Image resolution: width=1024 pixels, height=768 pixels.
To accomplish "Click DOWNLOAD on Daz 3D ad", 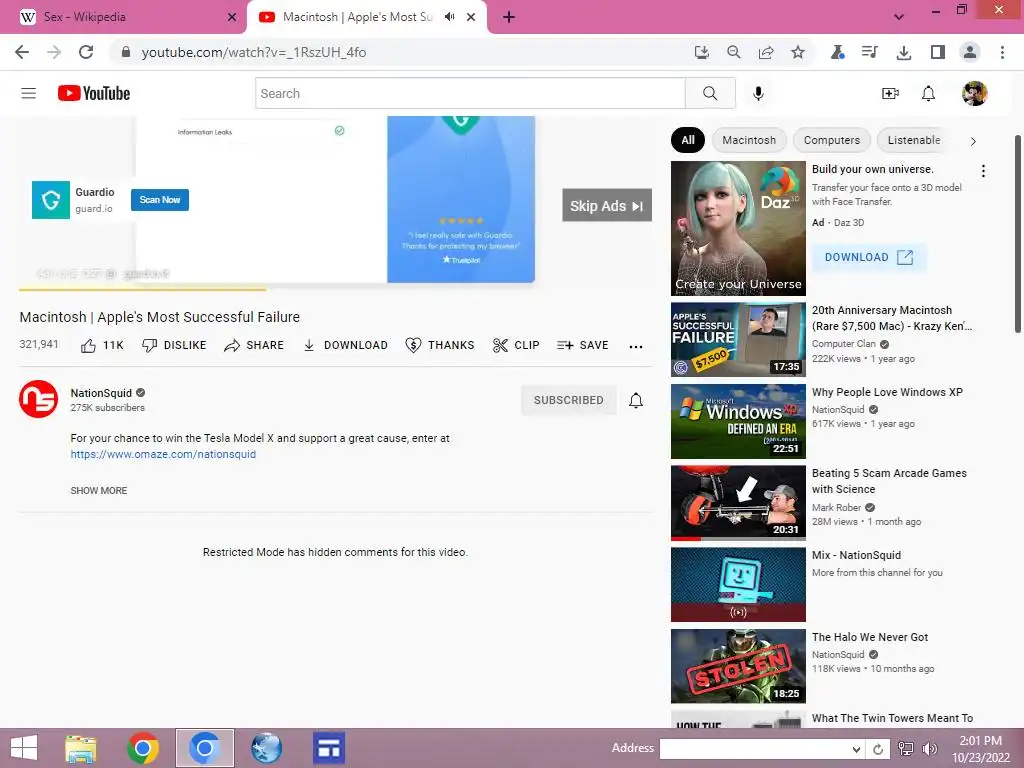I will [869, 257].
